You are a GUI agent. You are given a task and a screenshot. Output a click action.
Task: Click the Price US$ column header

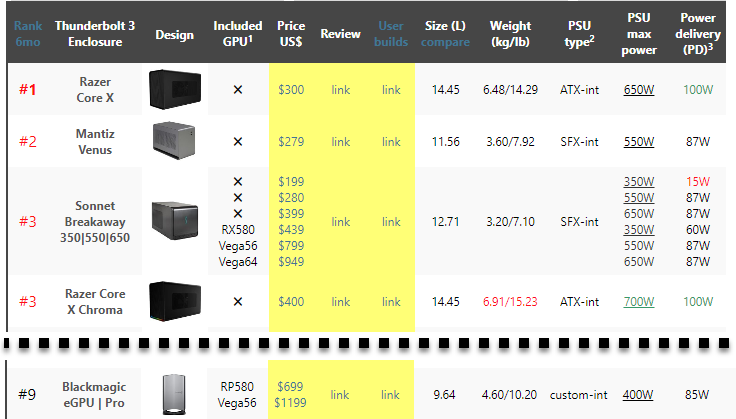[x=291, y=34]
